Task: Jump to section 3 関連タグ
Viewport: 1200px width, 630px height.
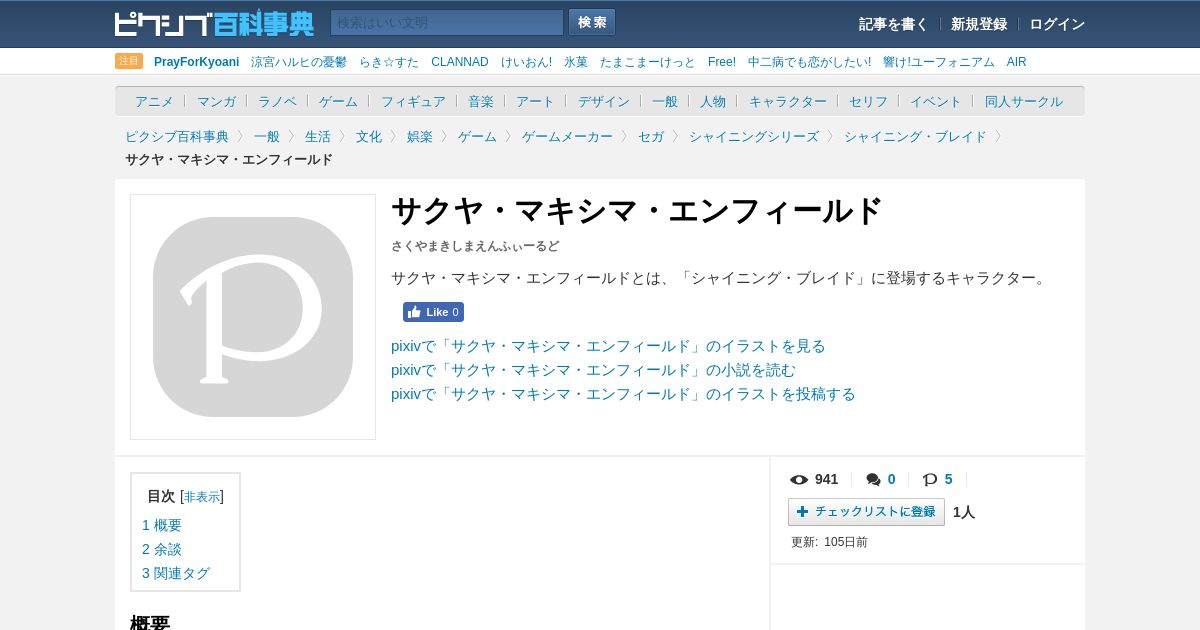Action: pos(176,573)
